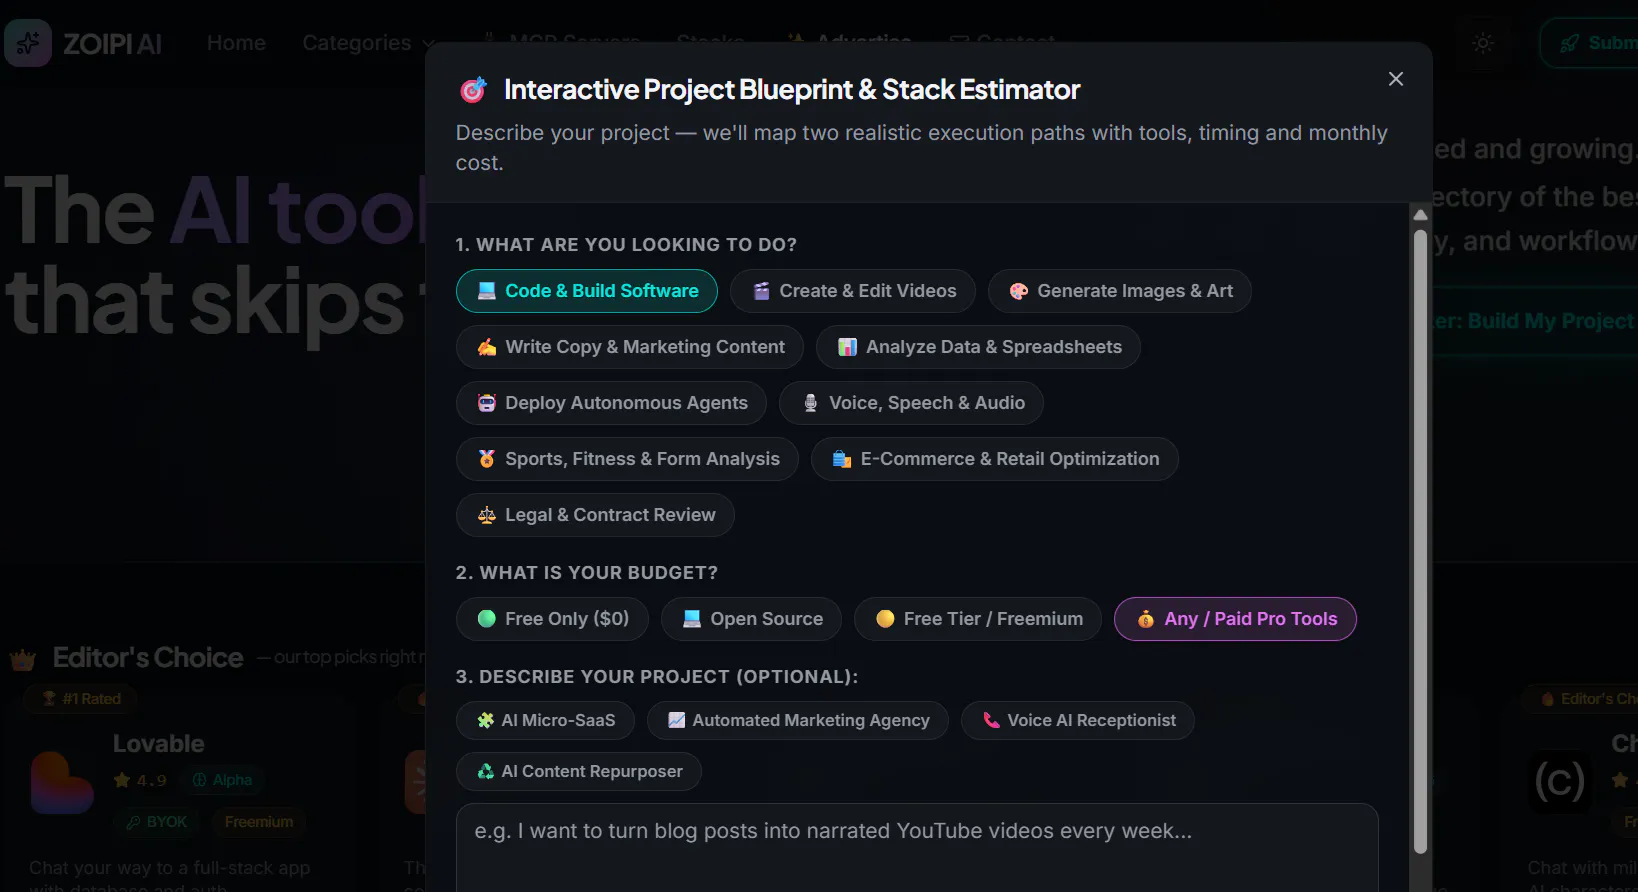Click the chart icon in Analyze Data

847,347
